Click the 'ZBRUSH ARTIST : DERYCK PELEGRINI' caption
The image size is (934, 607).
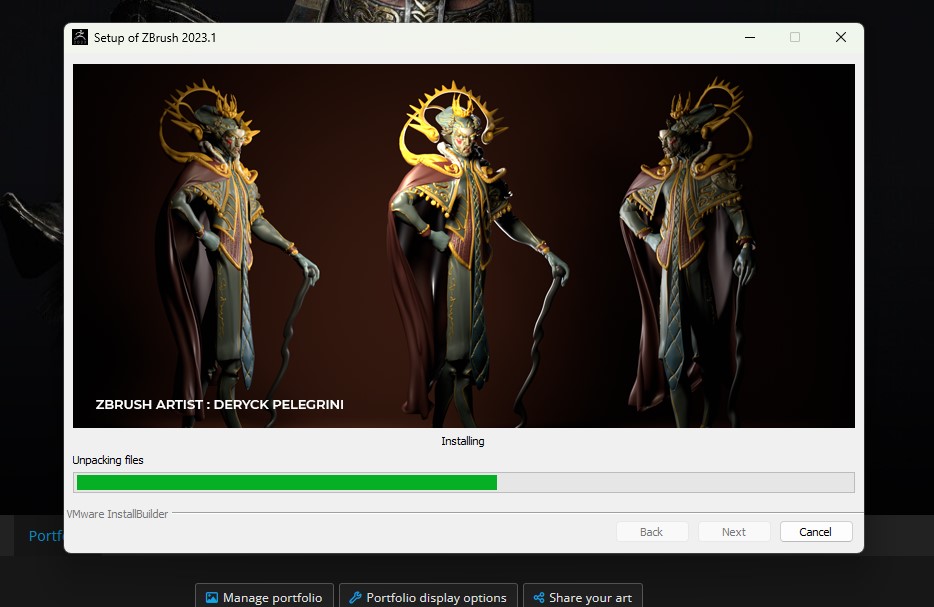coord(220,404)
